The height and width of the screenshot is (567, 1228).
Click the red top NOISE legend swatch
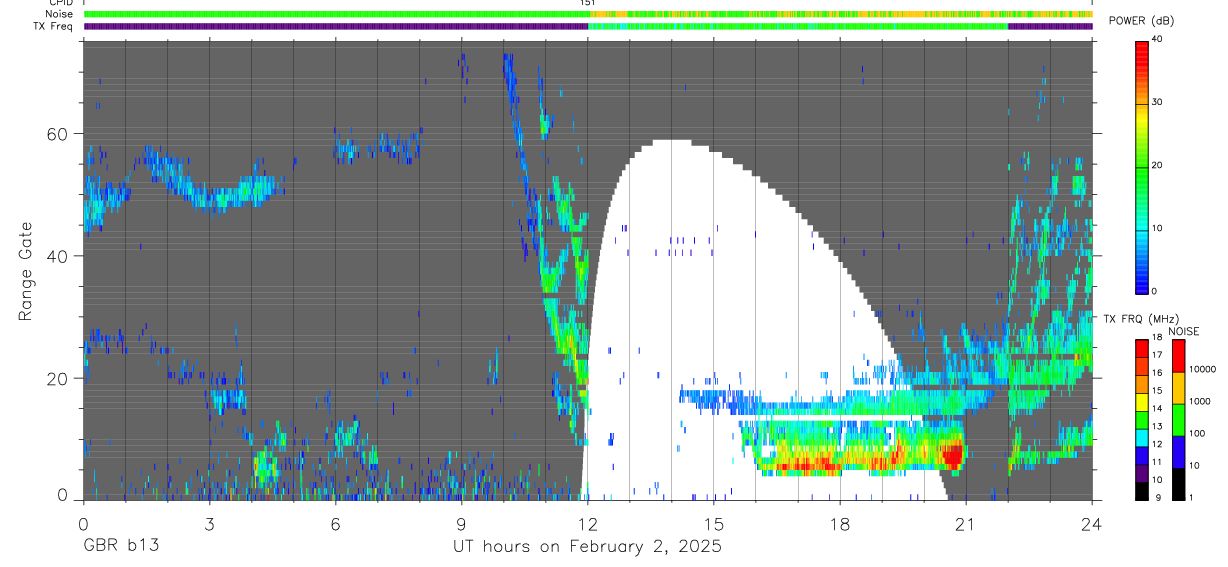1178,356
